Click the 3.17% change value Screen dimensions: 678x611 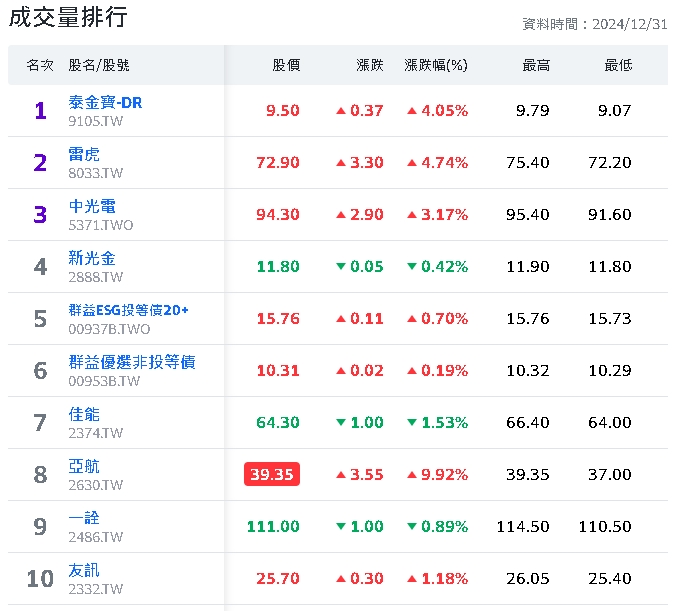438,214
